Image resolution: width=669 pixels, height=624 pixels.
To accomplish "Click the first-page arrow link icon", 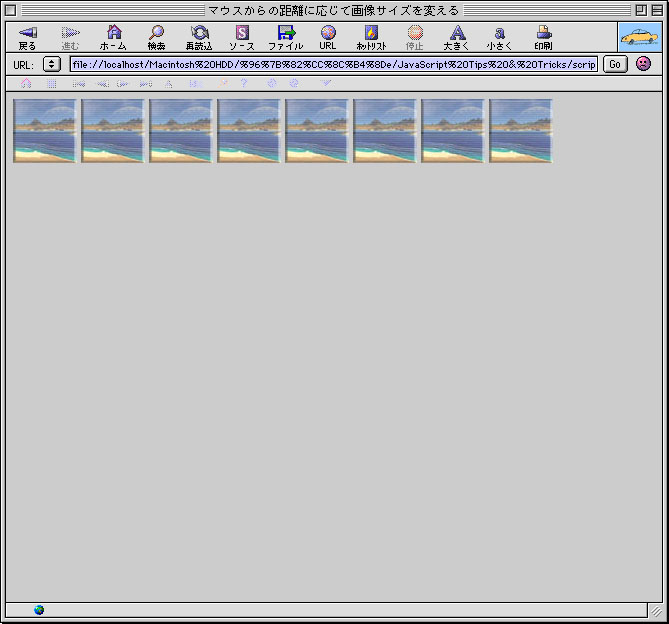I will 79,84.
